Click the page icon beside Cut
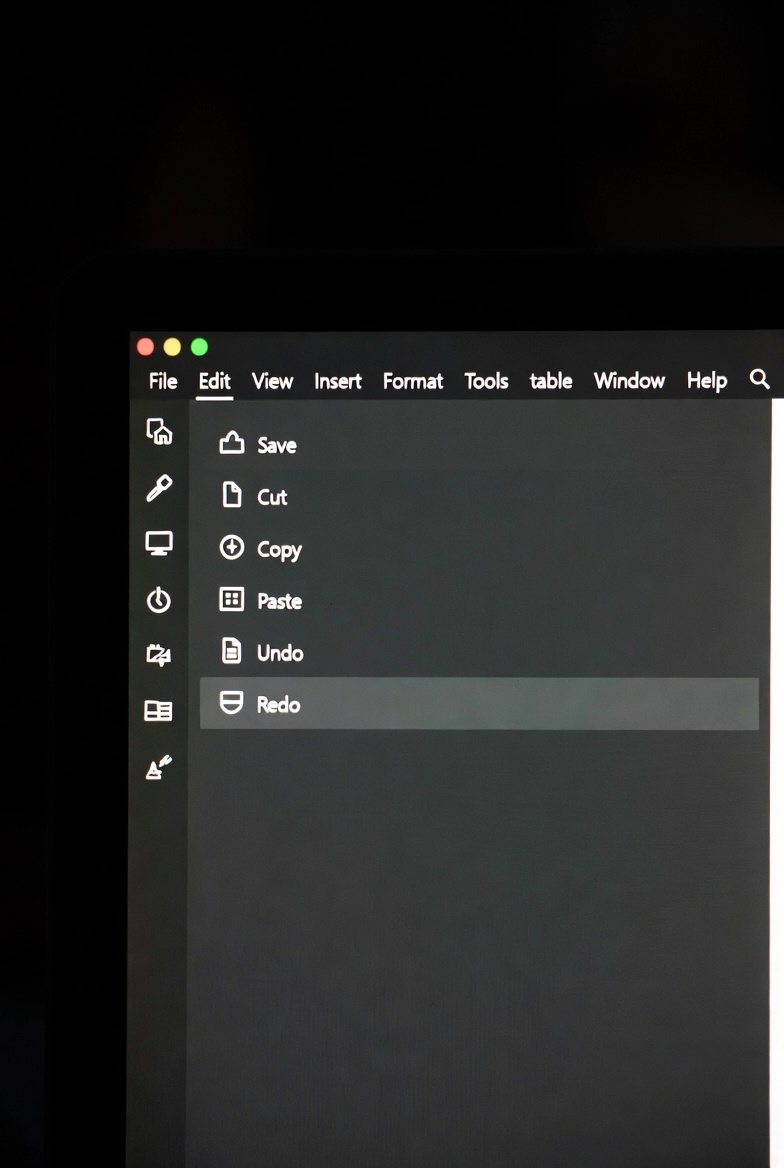Image resolution: width=784 pixels, height=1168 pixels. coord(232,494)
